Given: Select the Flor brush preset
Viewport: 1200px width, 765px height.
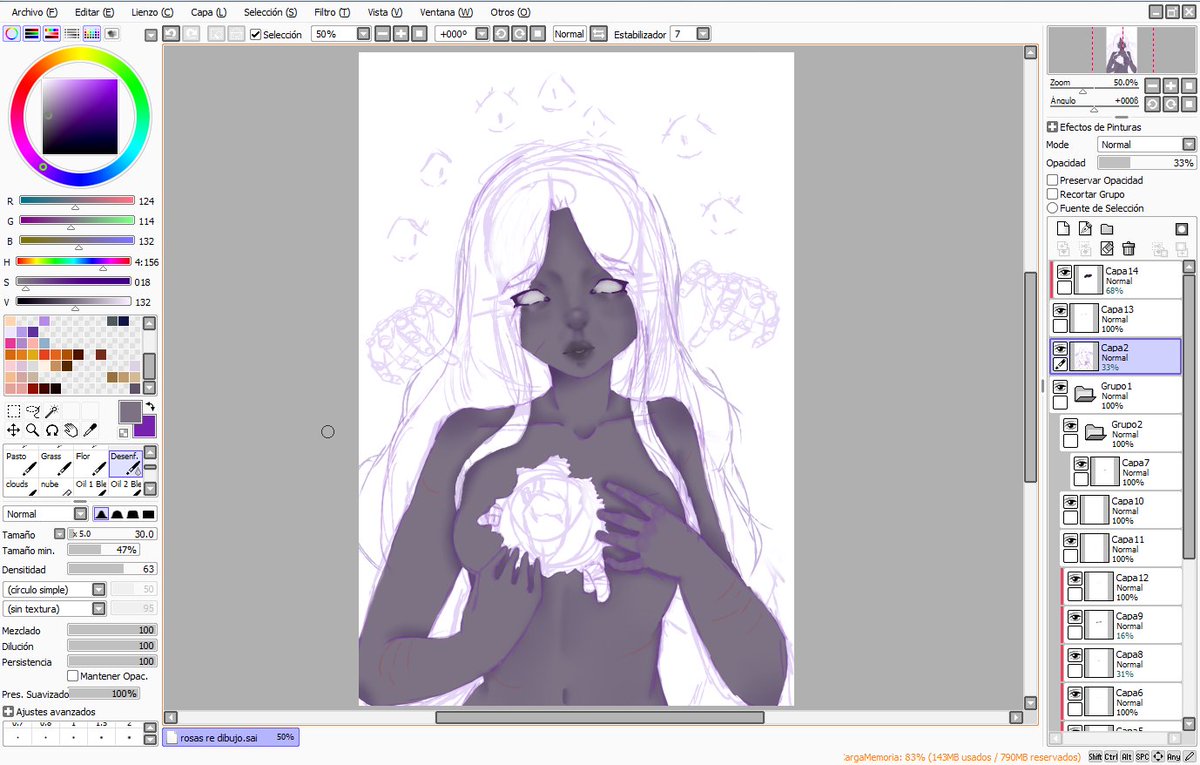Looking at the screenshot, I should (x=91, y=463).
